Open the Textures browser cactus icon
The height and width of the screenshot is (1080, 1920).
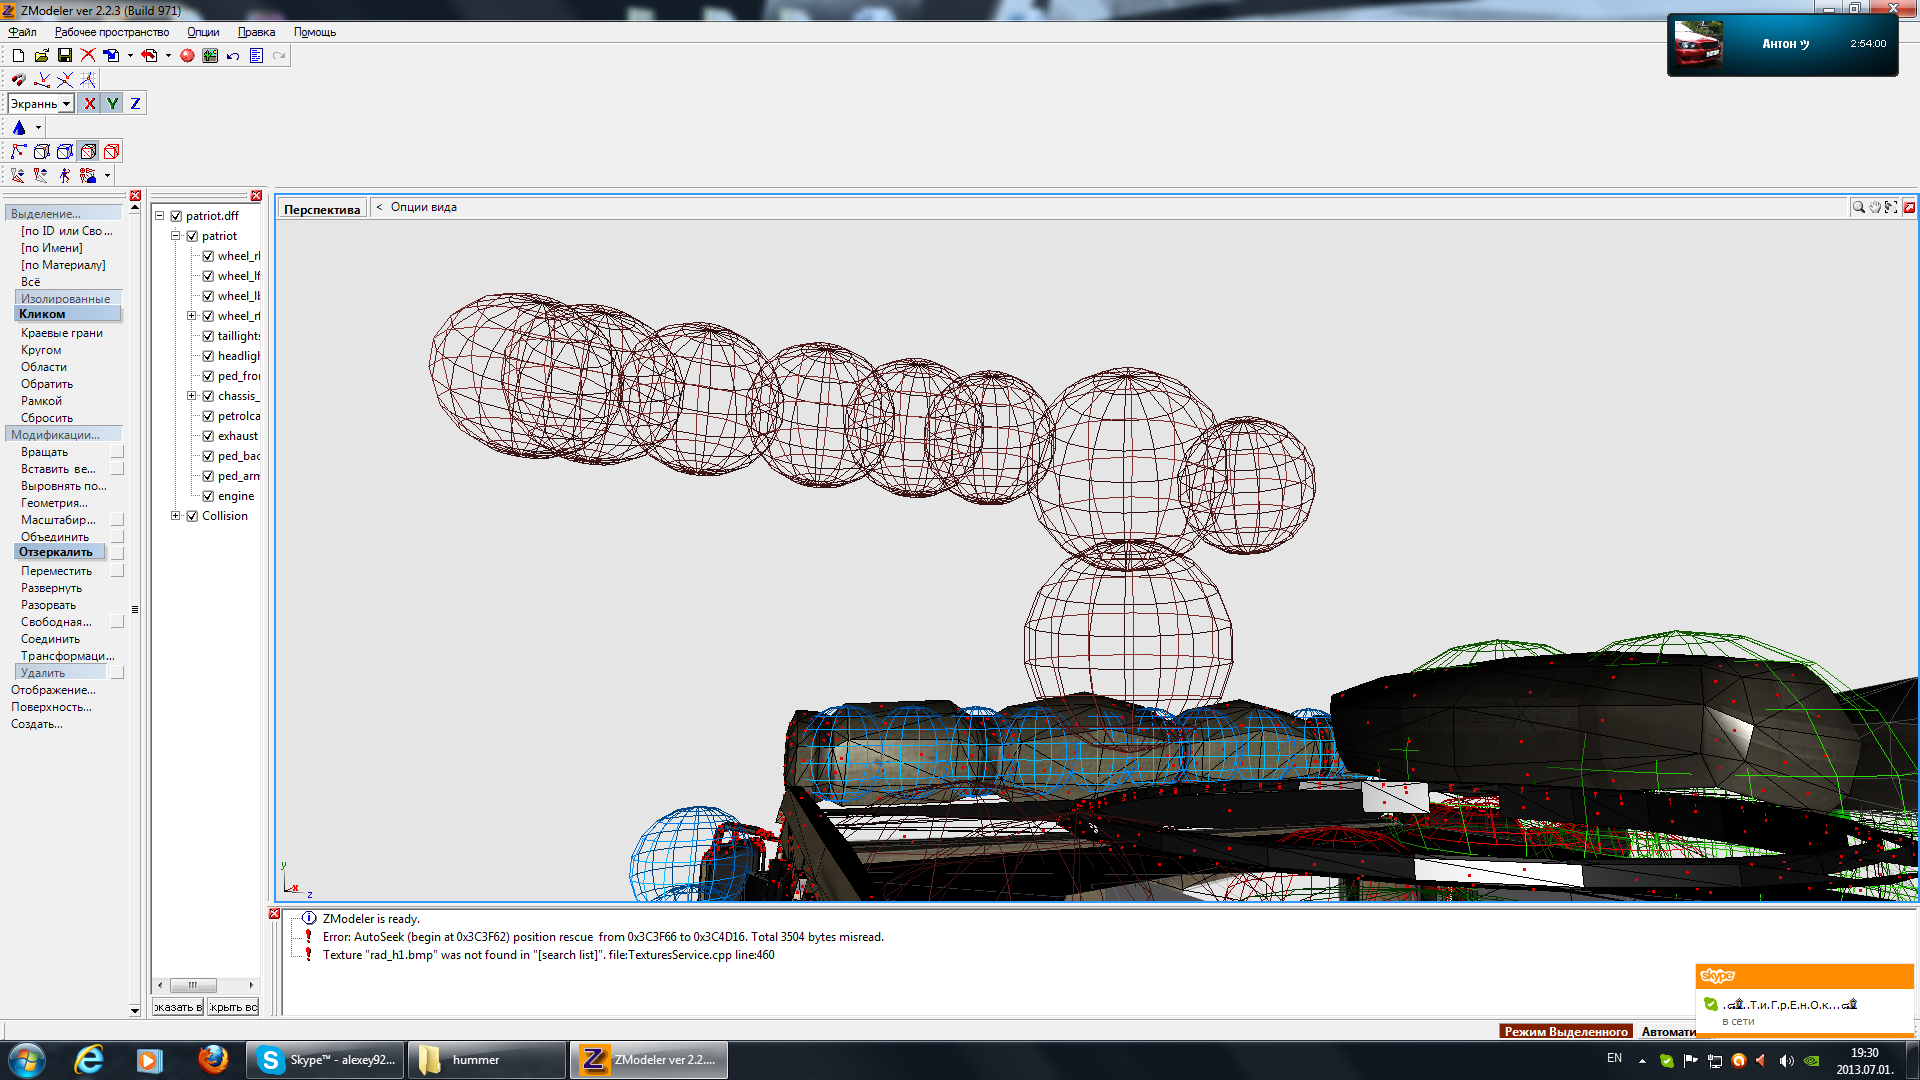[210, 56]
